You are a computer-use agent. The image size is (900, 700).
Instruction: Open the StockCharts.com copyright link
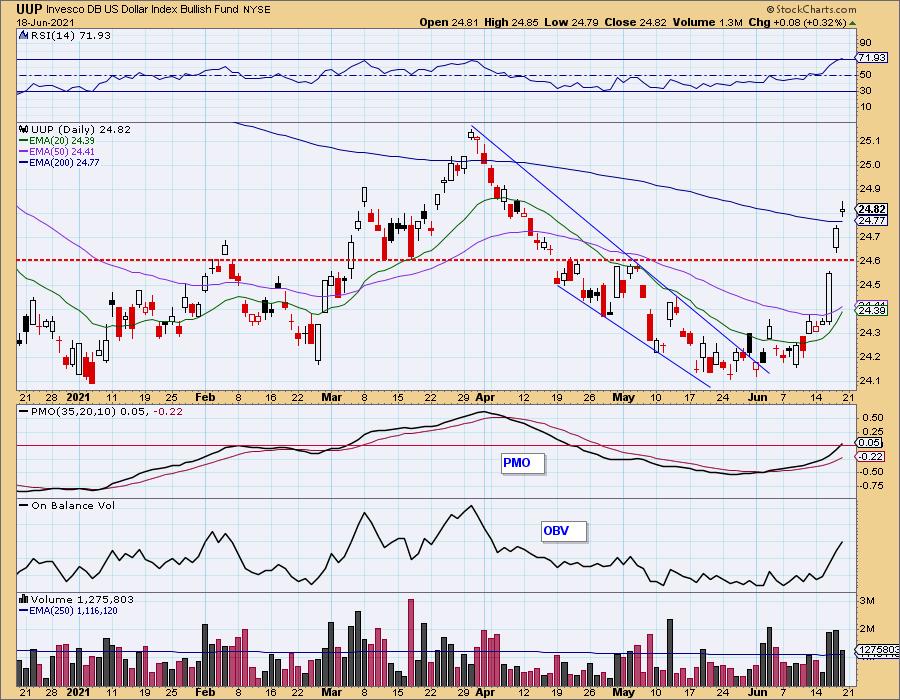coord(812,10)
